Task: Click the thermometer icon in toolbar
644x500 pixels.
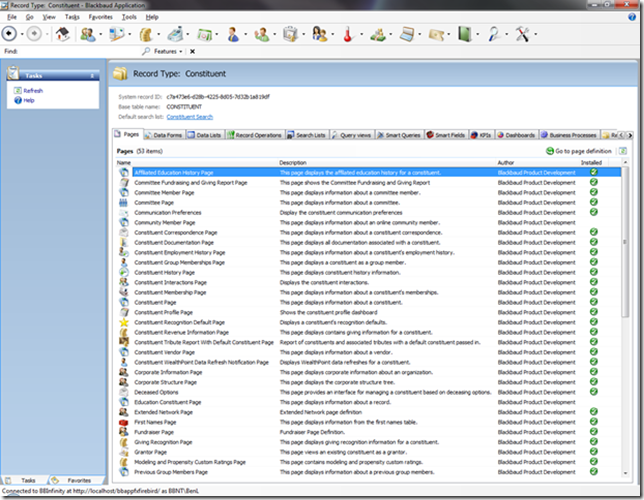Action: point(347,33)
